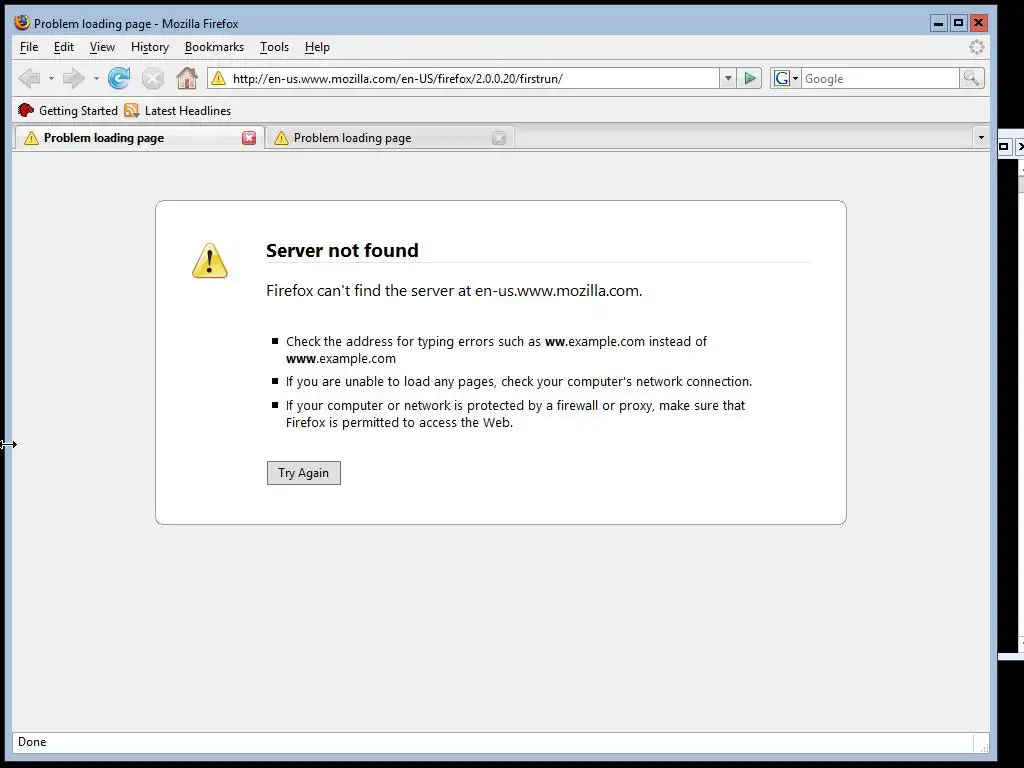Viewport: 1024px width, 768px height.
Task: Open the Help menu
Action: (317, 47)
